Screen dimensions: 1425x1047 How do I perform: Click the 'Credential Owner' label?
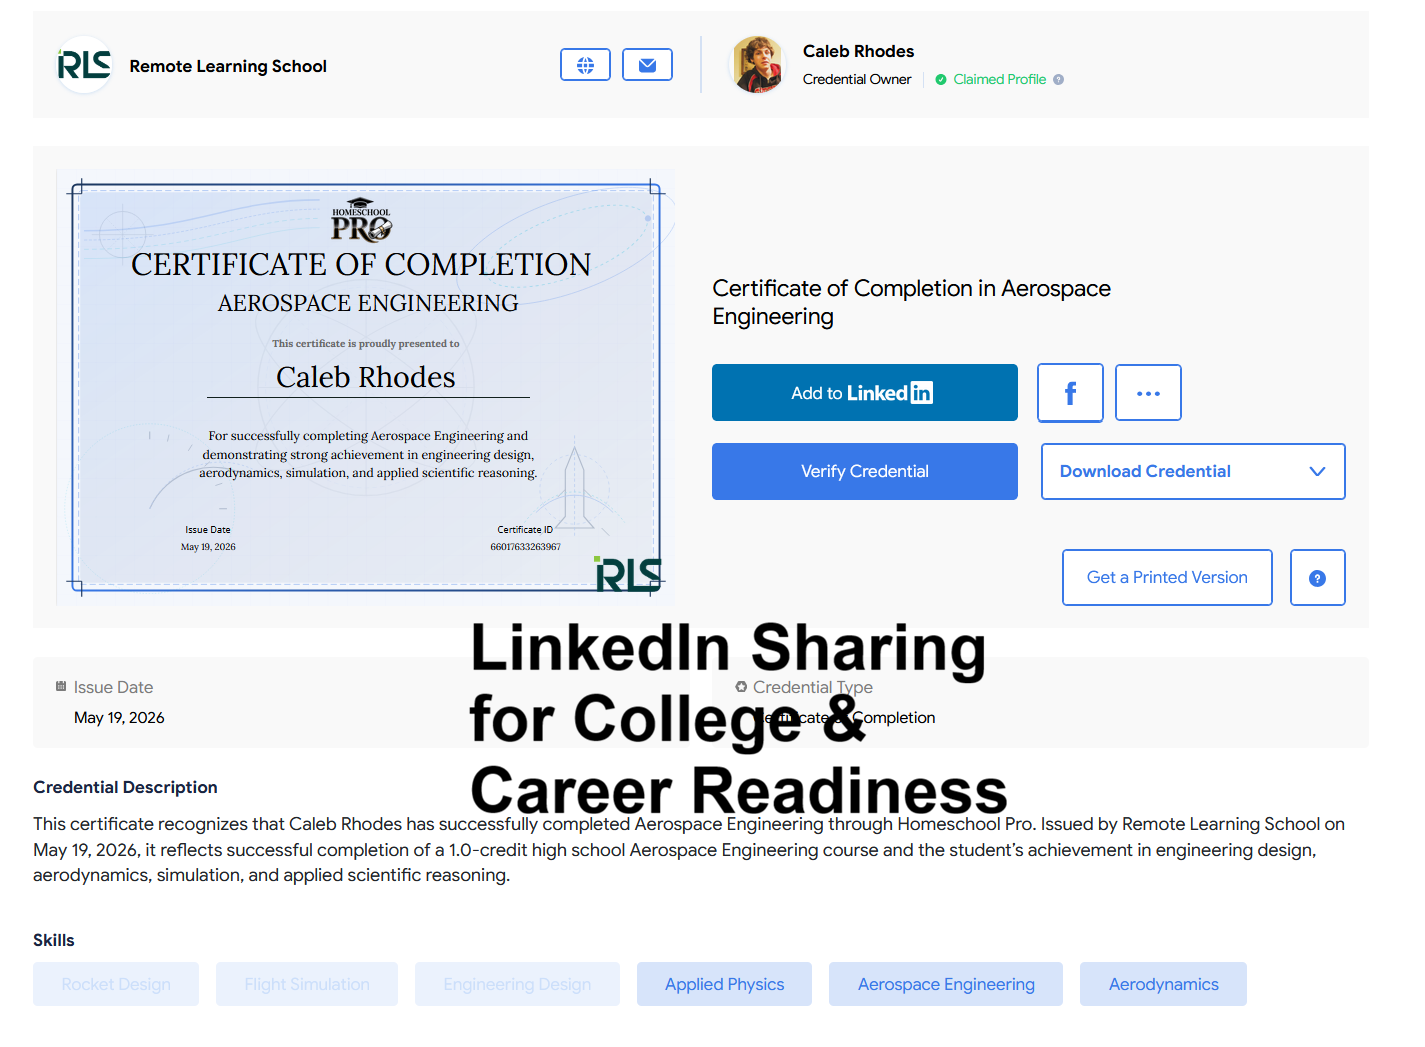[x=857, y=80]
